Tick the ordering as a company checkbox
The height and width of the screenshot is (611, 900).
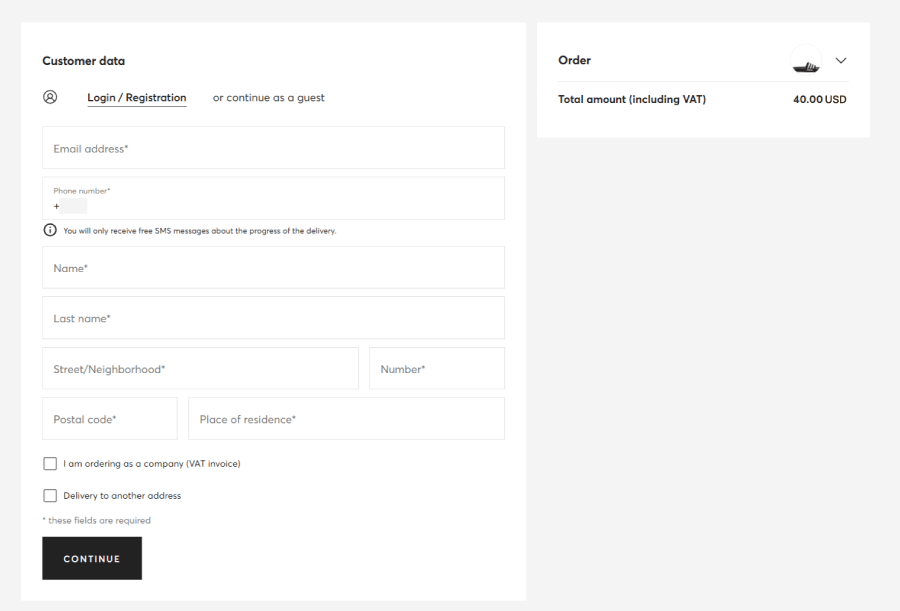point(50,463)
